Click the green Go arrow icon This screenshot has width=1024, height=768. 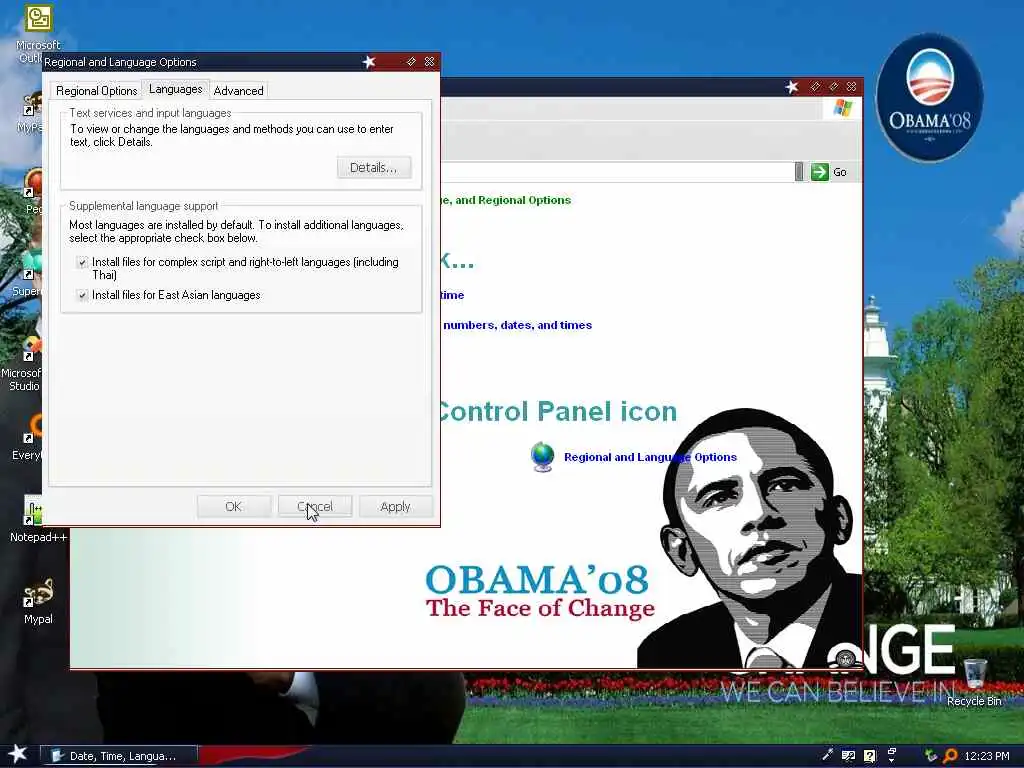(x=820, y=172)
